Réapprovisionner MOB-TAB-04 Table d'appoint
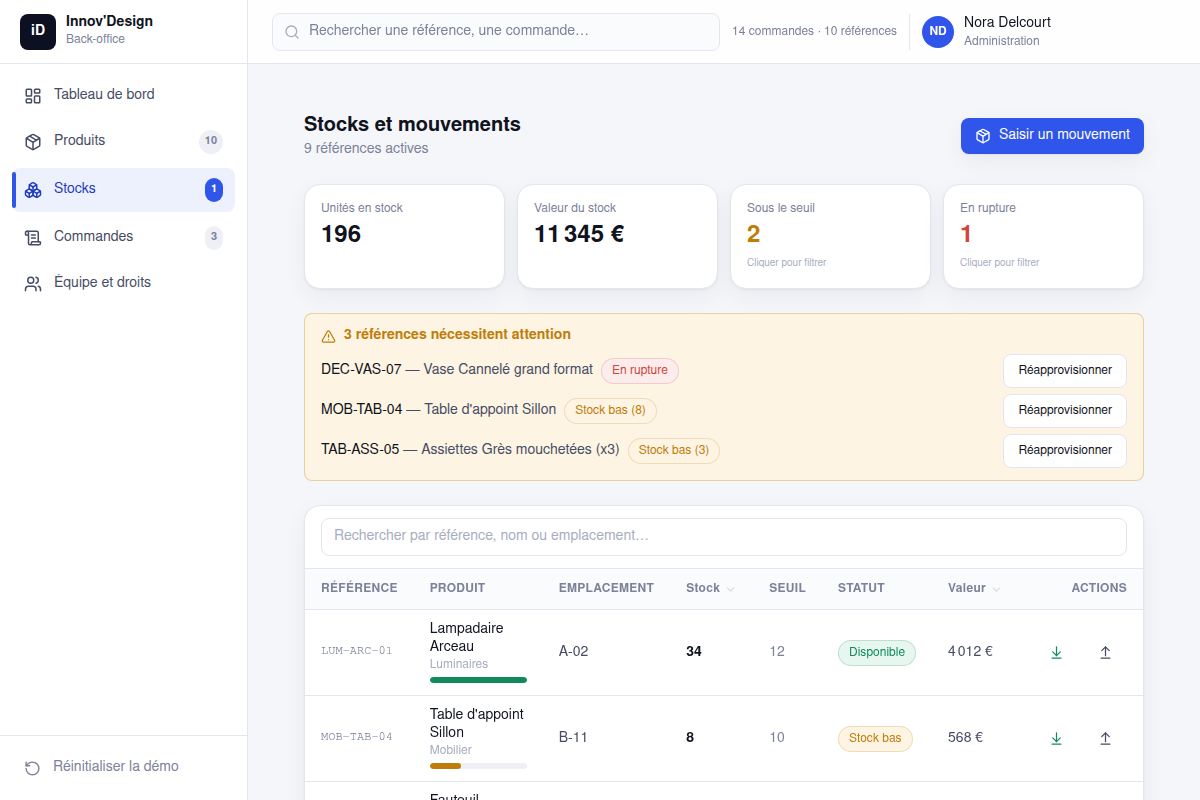1200x800 pixels. point(1065,410)
